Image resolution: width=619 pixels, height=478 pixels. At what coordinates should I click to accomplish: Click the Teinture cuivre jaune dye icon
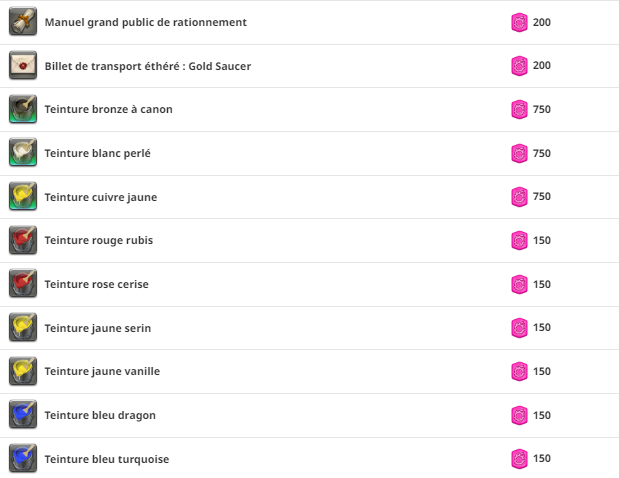pos(23,196)
